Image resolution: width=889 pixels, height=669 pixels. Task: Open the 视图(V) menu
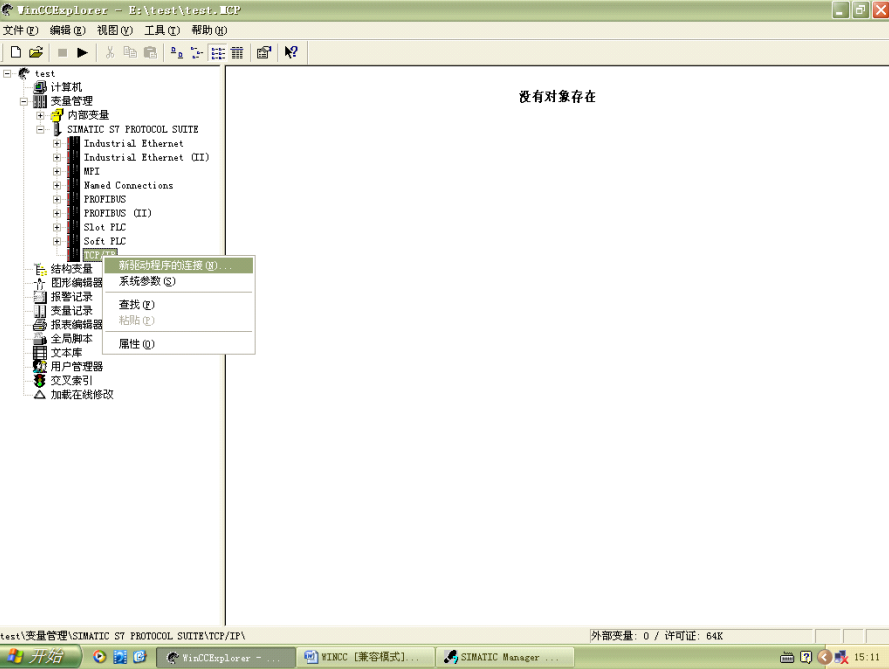pos(115,30)
